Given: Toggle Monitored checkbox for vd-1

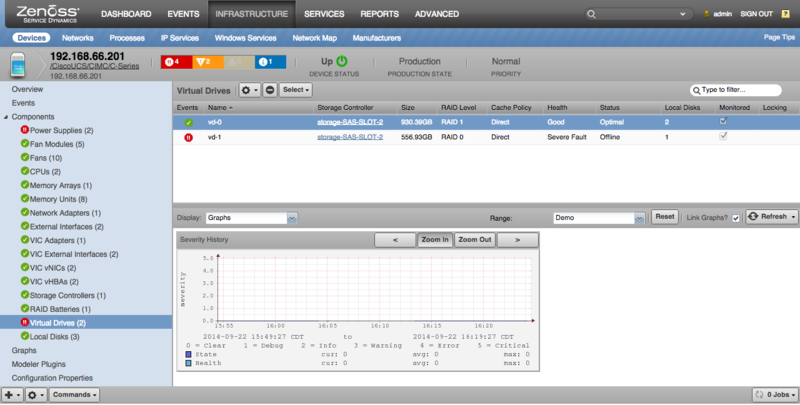Looking at the screenshot, I should [723, 136].
